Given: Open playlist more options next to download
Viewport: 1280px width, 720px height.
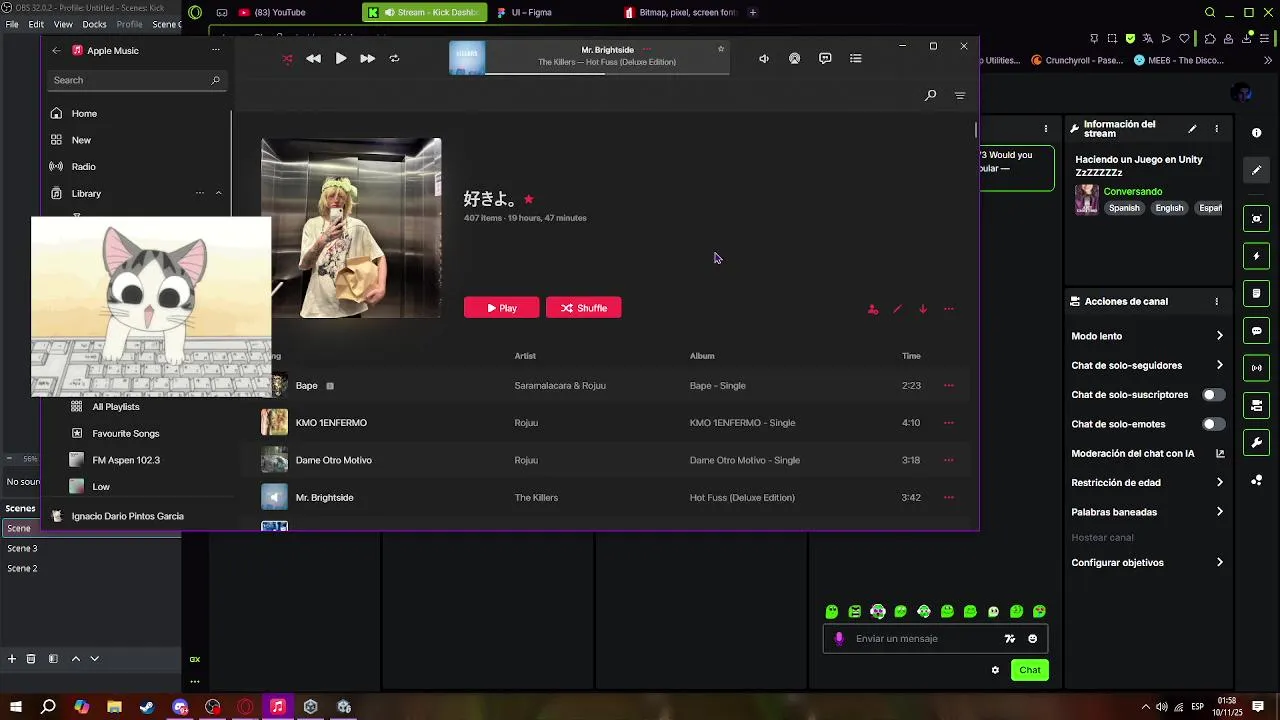Looking at the screenshot, I should (949, 309).
